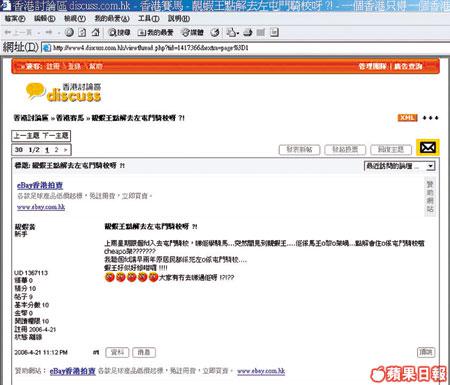Open the Media (媒體) toolbar button
This screenshot has height=385, width=450.
click(x=192, y=32)
